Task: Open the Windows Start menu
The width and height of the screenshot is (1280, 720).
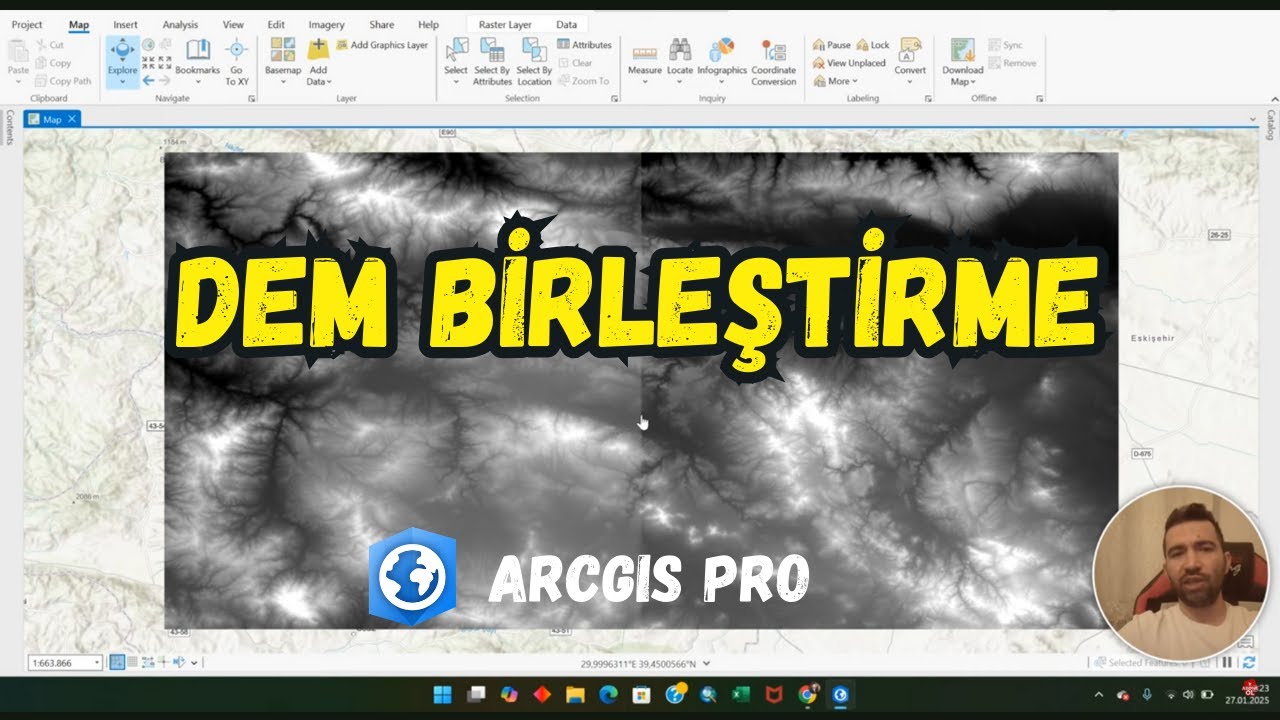Action: click(442, 694)
